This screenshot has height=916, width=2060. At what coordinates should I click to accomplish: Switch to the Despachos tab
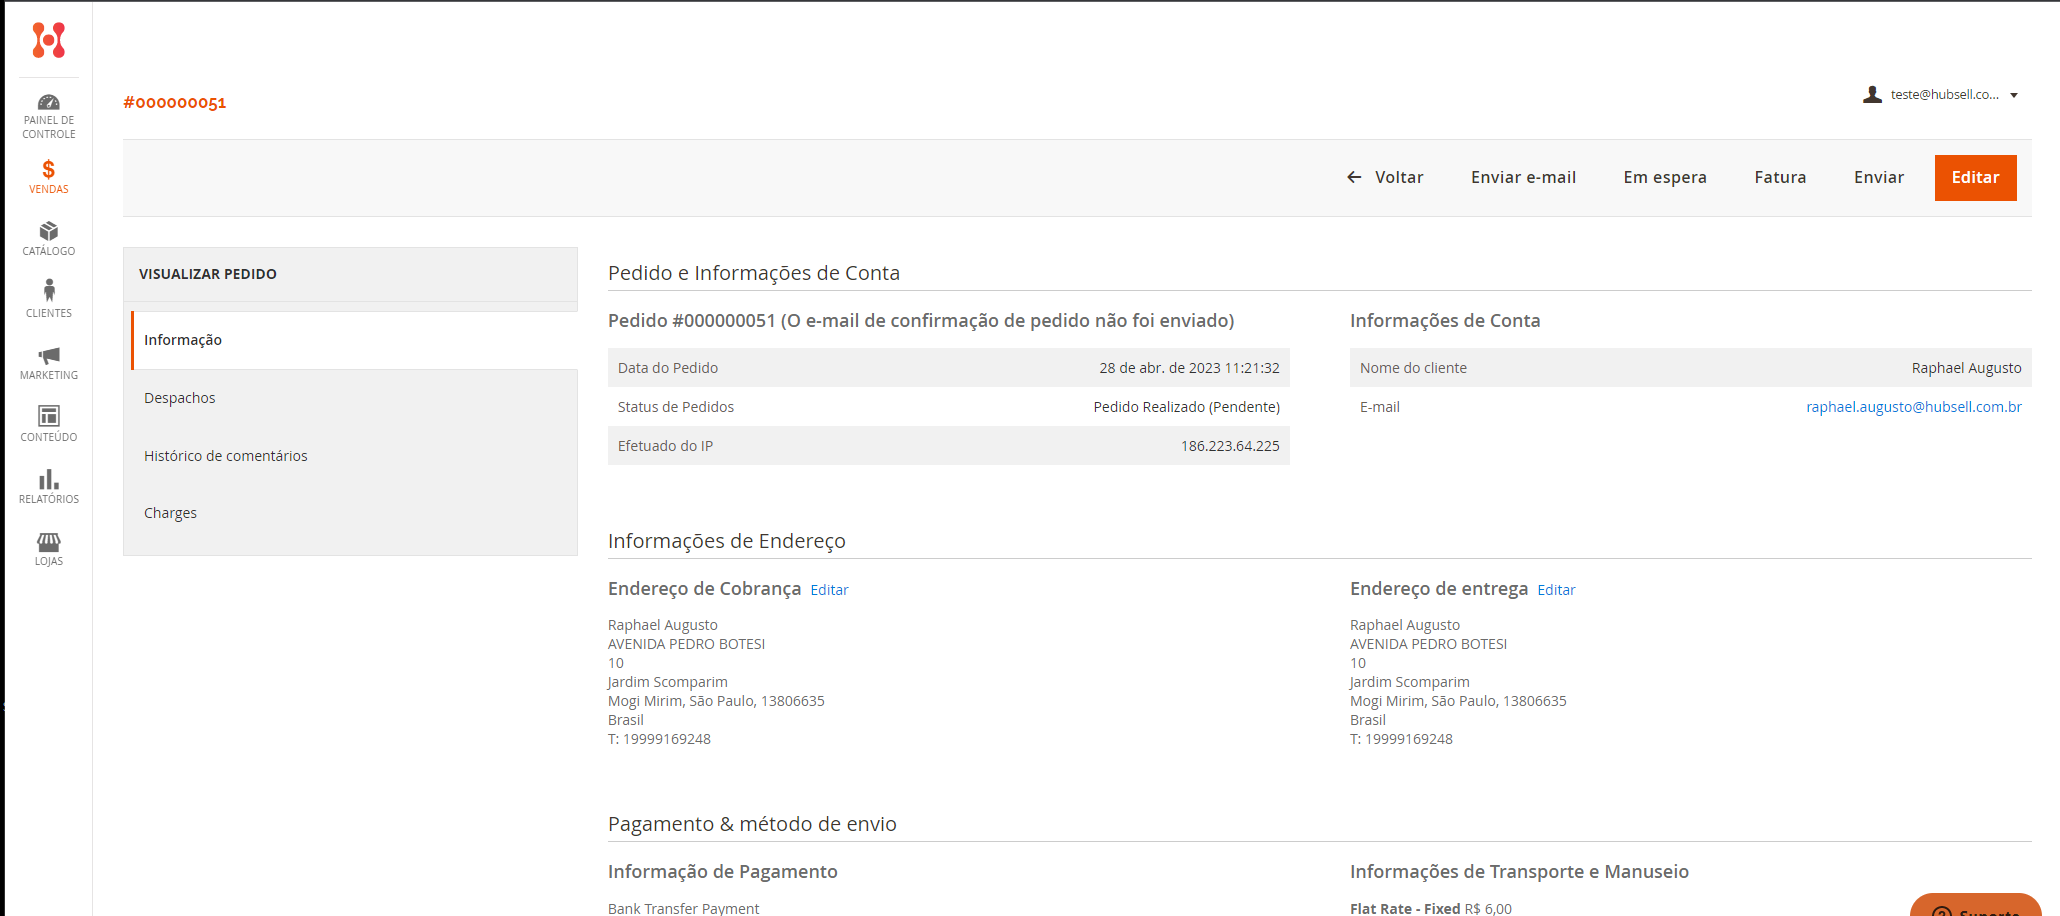180,398
